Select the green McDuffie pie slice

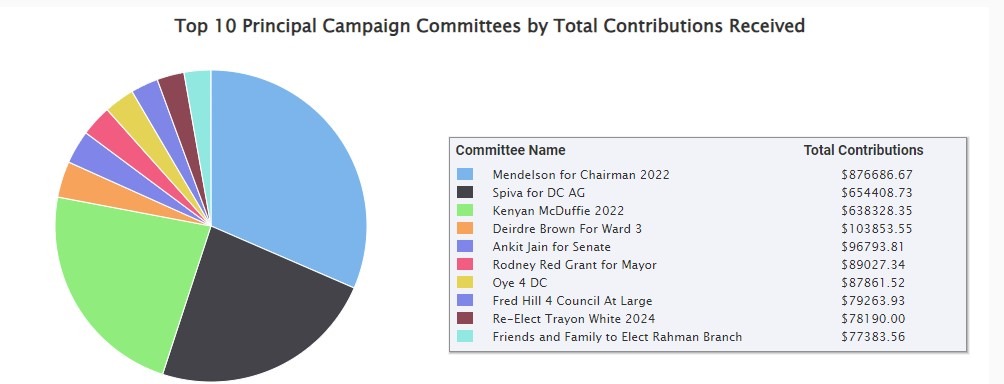click(x=122, y=275)
